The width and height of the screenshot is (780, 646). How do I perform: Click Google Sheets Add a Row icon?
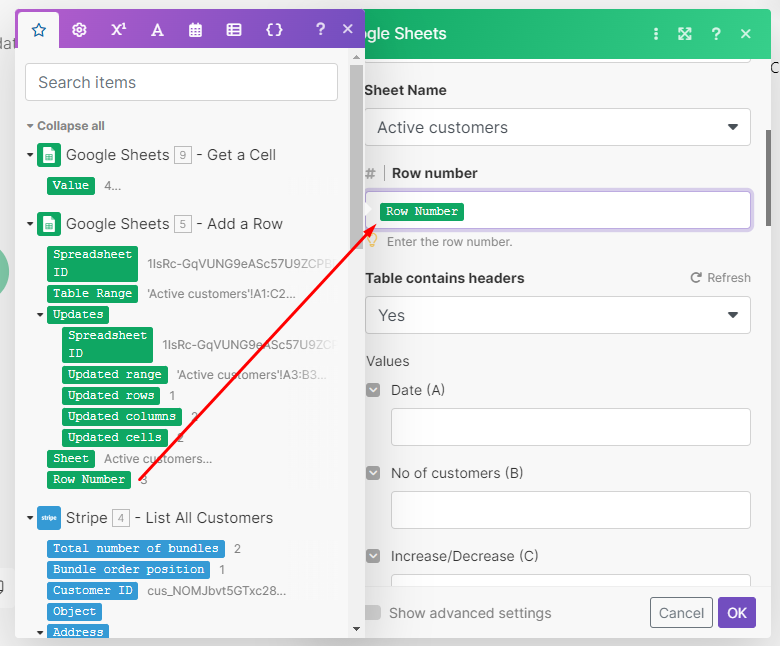[x=49, y=224]
